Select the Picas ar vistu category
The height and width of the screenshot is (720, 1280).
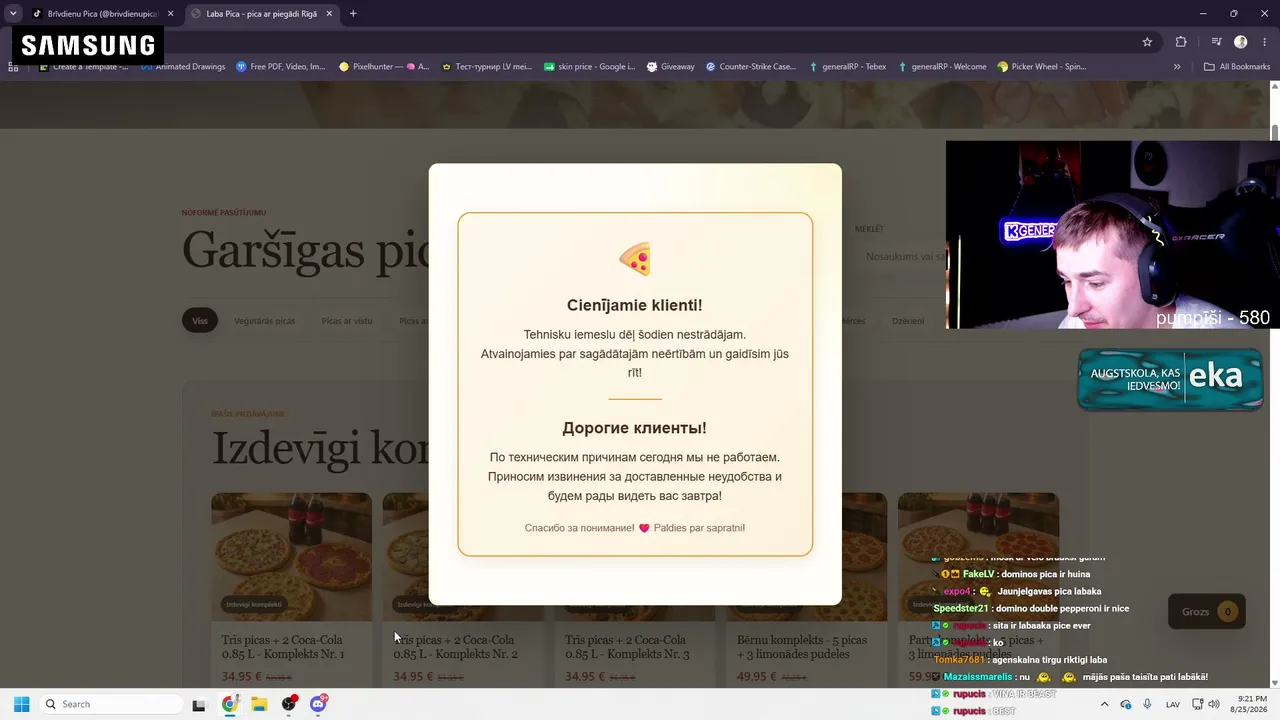point(347,321)
